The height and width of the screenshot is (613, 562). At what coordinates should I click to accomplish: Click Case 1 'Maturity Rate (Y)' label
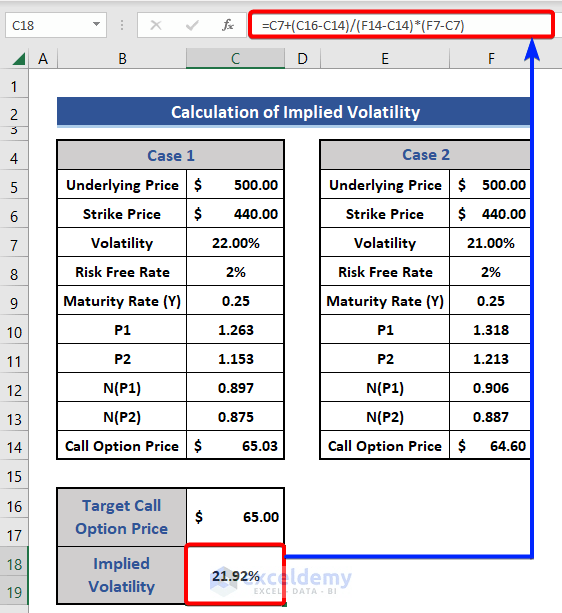(122, 301)
